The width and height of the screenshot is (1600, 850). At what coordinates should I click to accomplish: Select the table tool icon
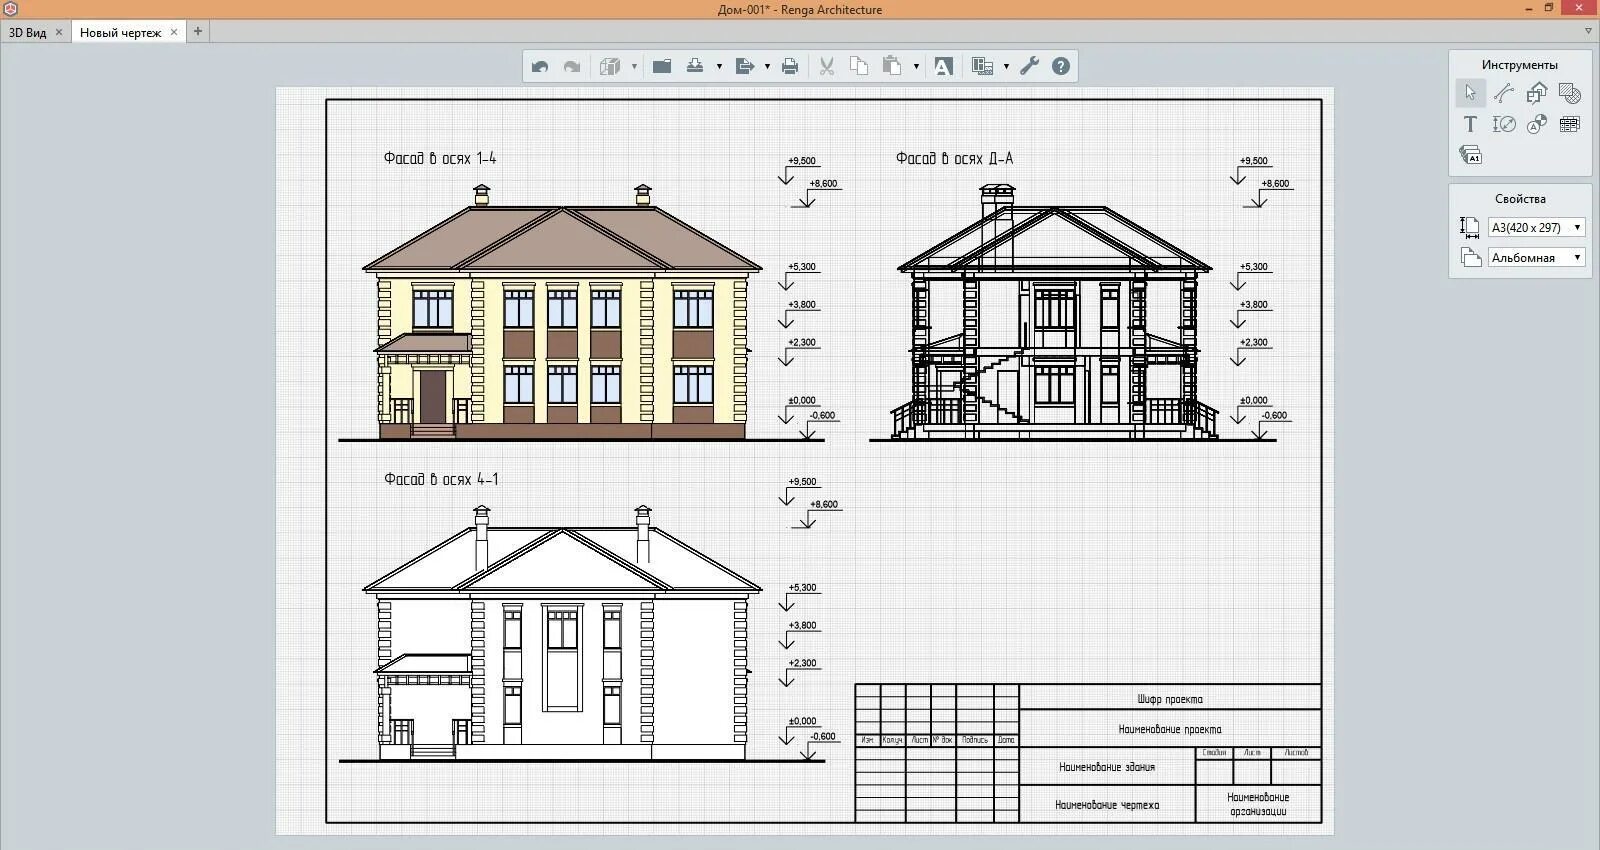[x=1570, y=124]
